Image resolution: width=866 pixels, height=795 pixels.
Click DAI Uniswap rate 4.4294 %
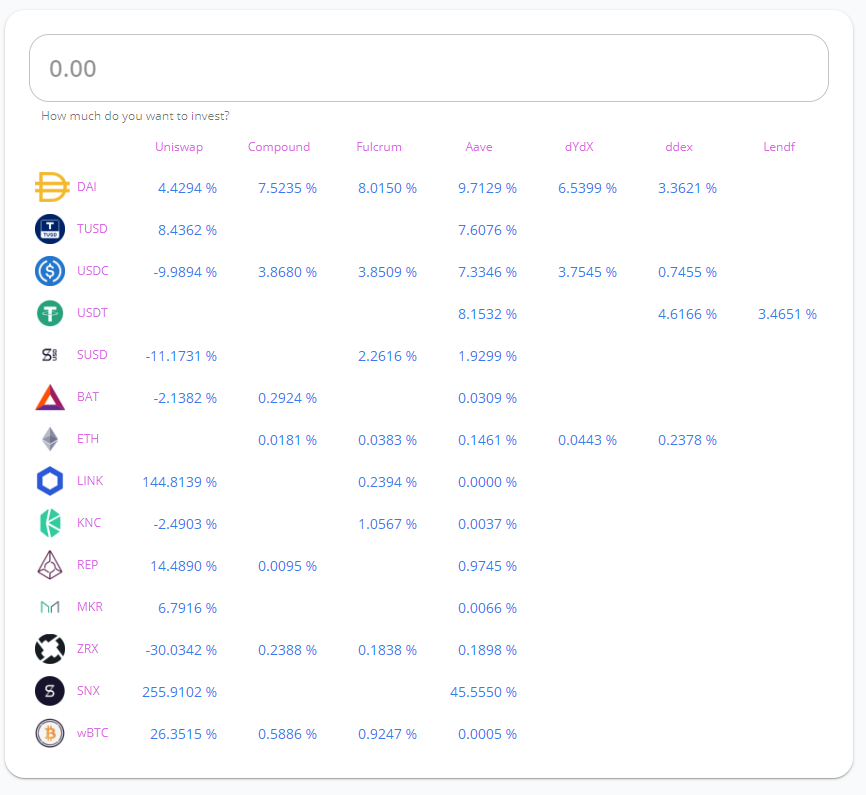[x=187, y=188]
